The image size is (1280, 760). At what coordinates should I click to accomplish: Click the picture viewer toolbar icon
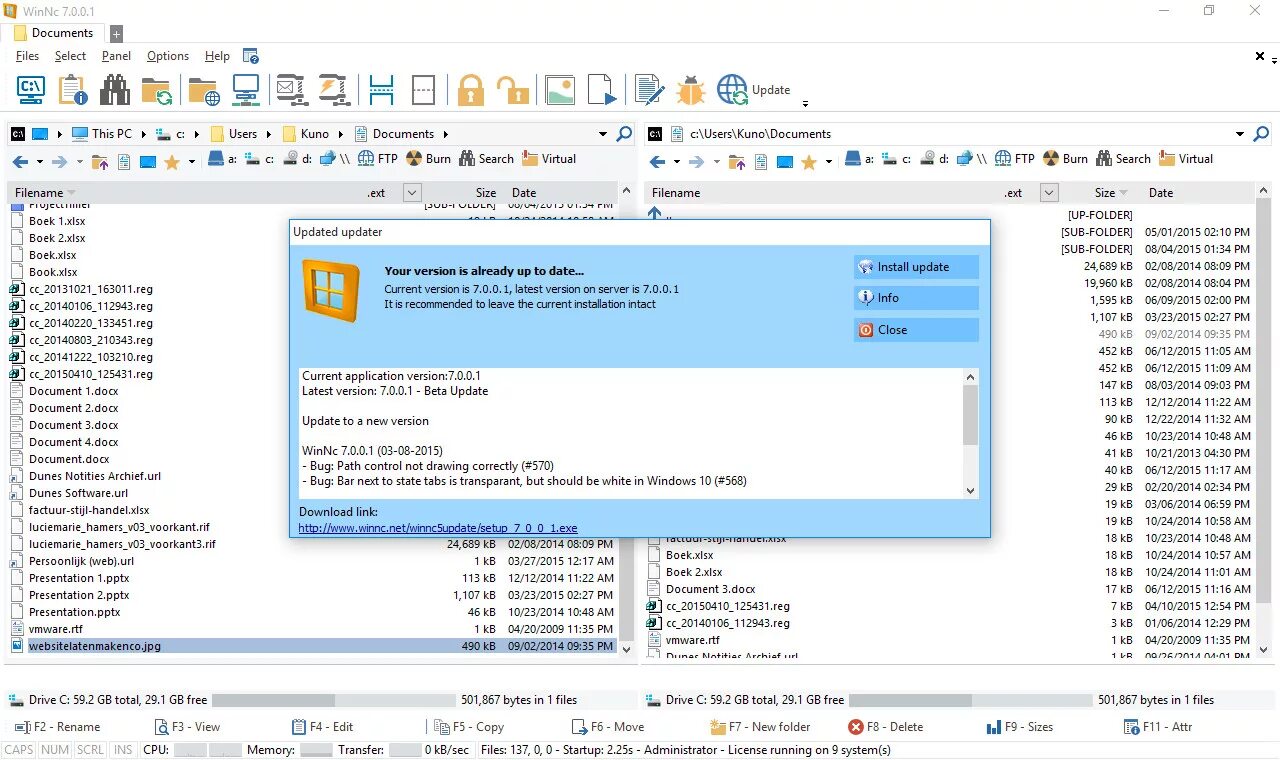[560, 90]
